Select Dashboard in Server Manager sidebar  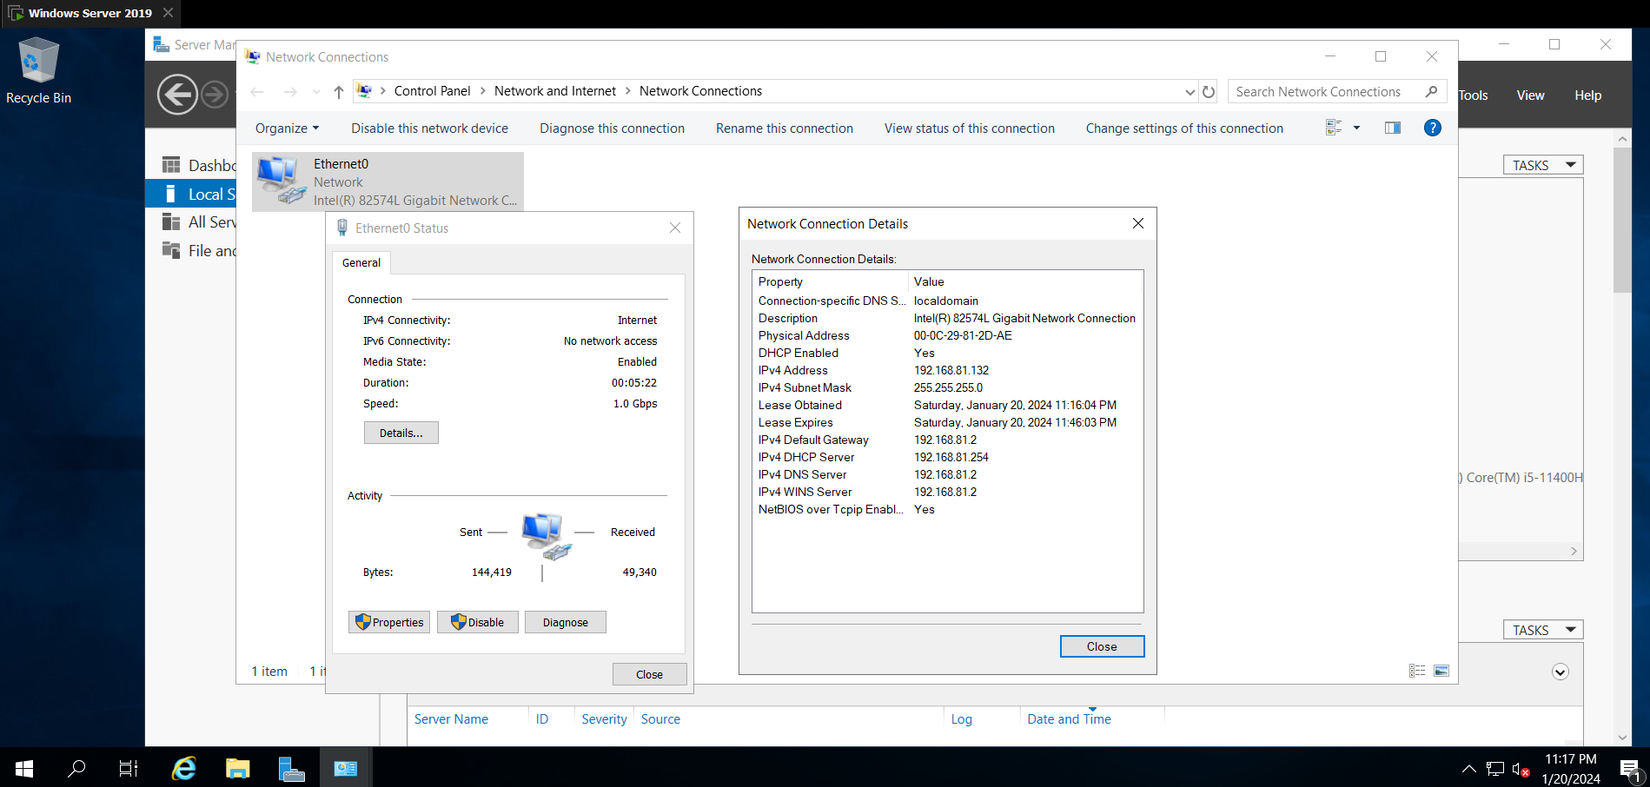191,165
